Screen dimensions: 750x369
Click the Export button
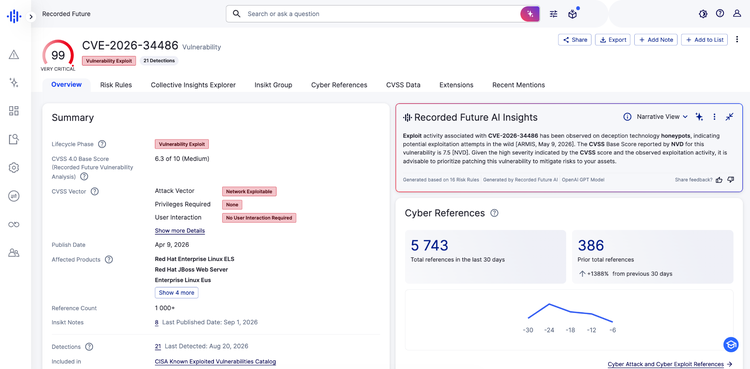pos(613,40)
